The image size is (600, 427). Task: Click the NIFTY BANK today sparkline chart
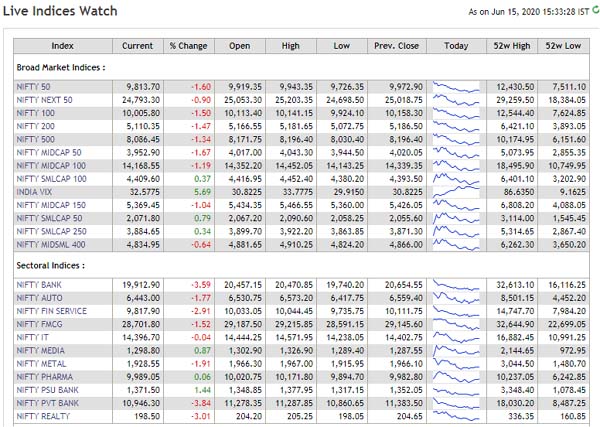456,285
